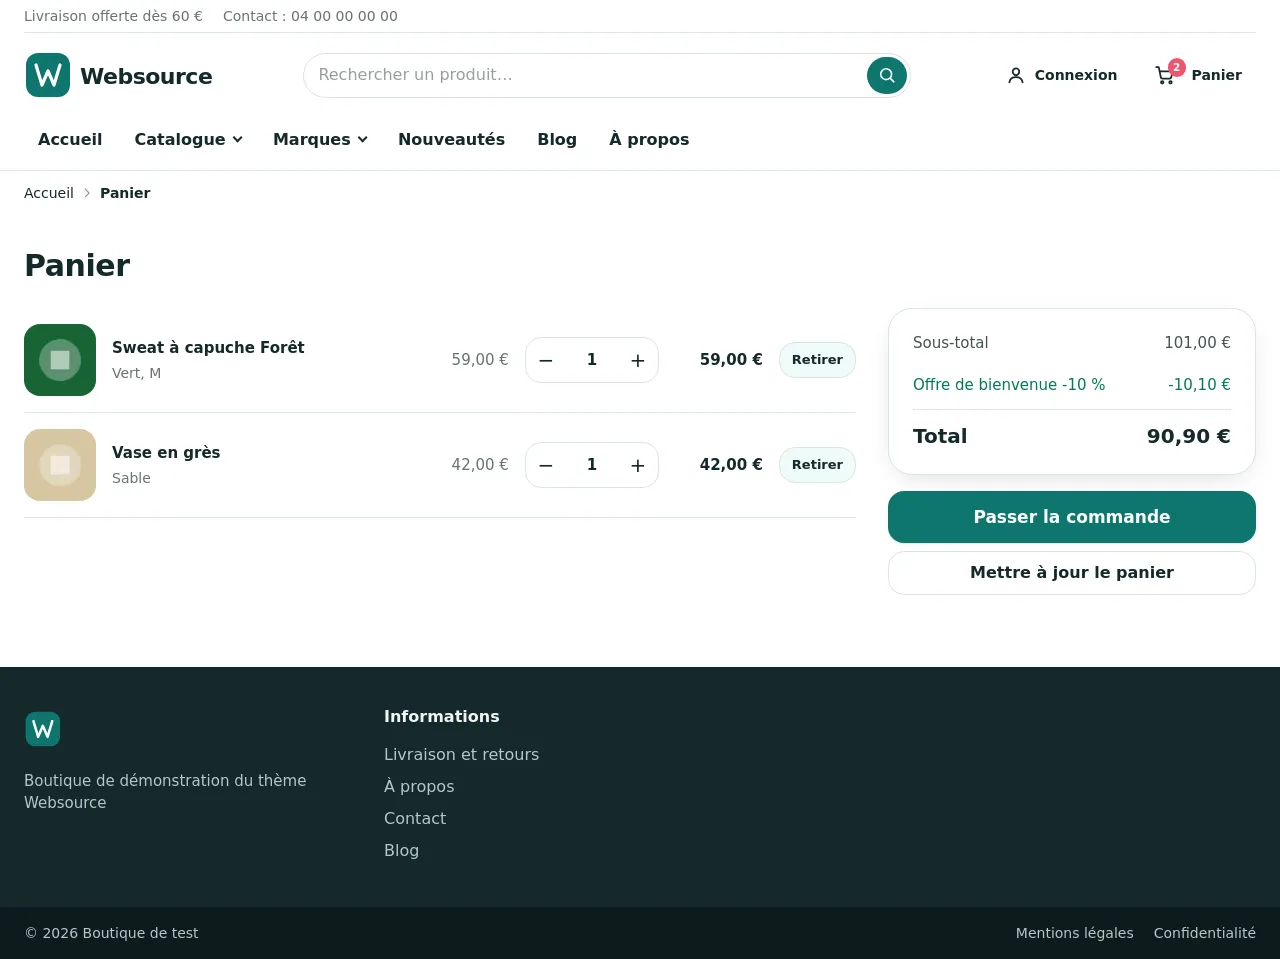Decrease quantity of Vase en grès

coord(546,465)
